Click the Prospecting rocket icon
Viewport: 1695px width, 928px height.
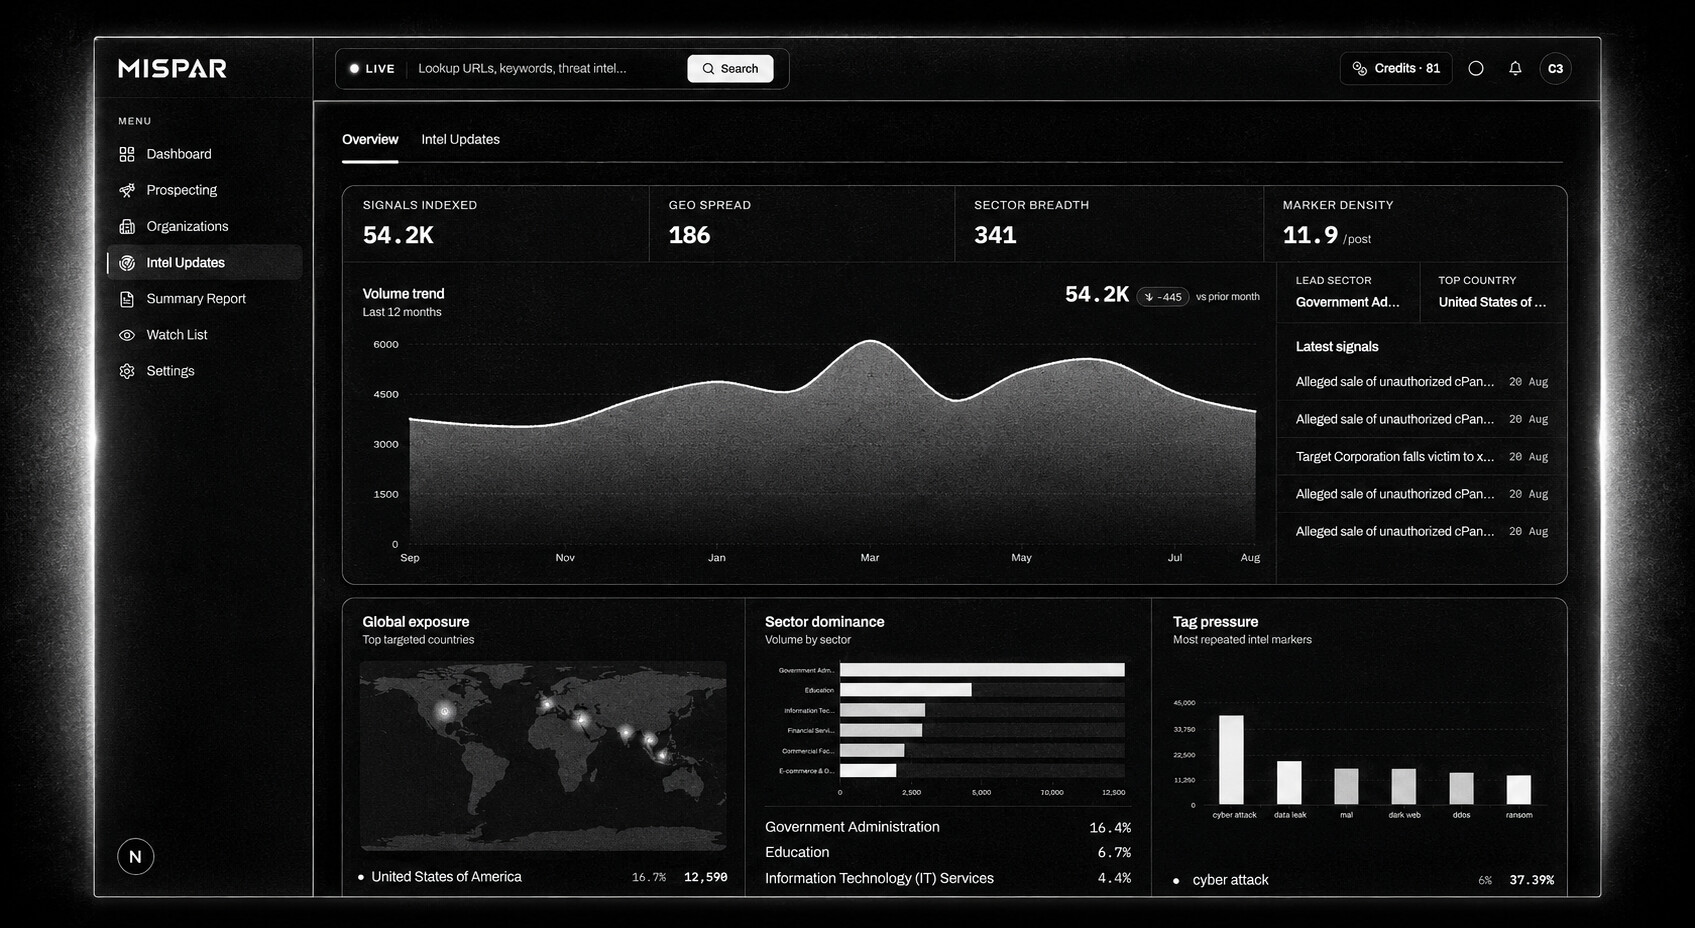[x=127, y=190]
